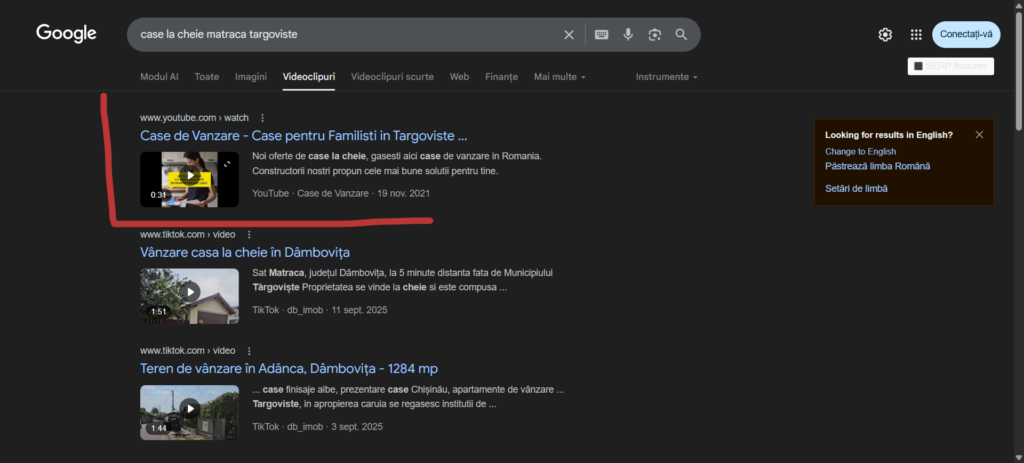Click the www.youtube.com › watch breadcrumb
This screenshot has height=463, width=1024.
coord(195,118)
